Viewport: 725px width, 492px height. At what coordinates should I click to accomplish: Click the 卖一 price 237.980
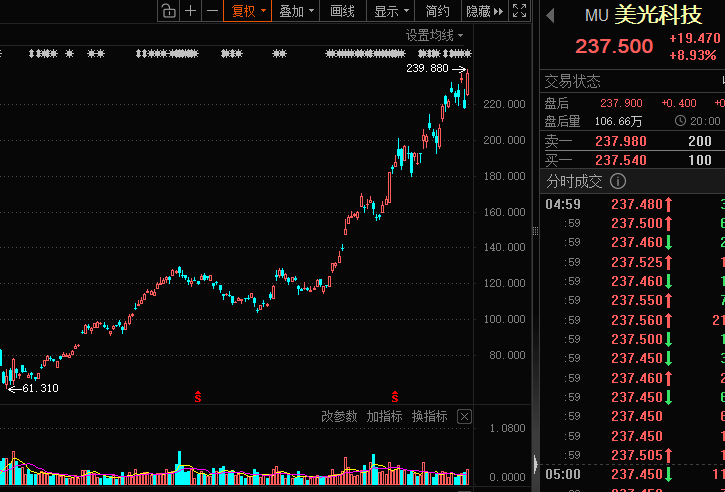621,141
